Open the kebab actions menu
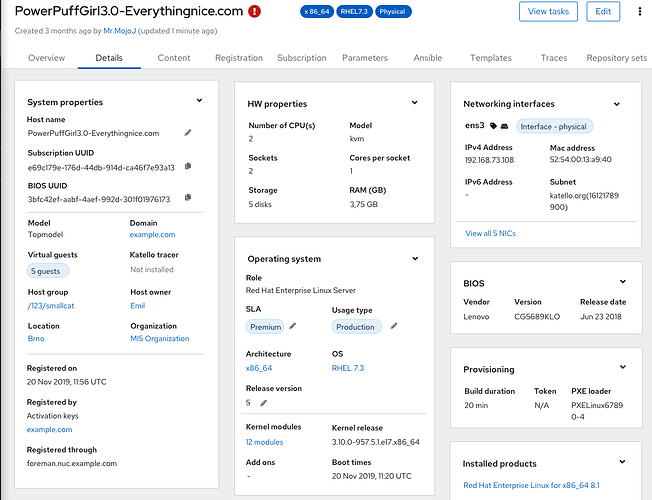This screenshot has width=652, height=500. [640, 12]
